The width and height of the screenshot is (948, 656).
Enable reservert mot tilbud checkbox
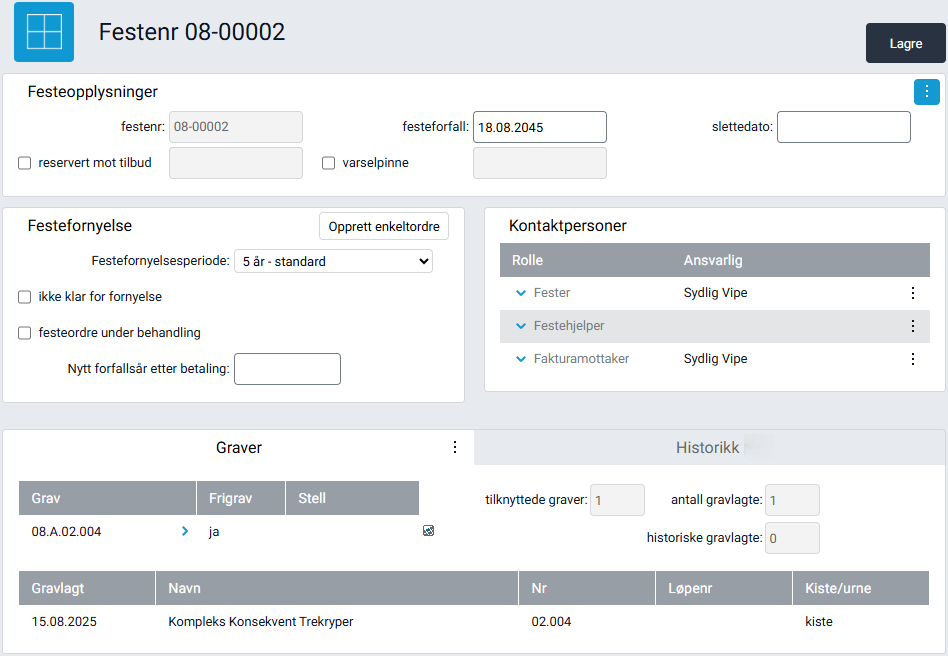25,163
